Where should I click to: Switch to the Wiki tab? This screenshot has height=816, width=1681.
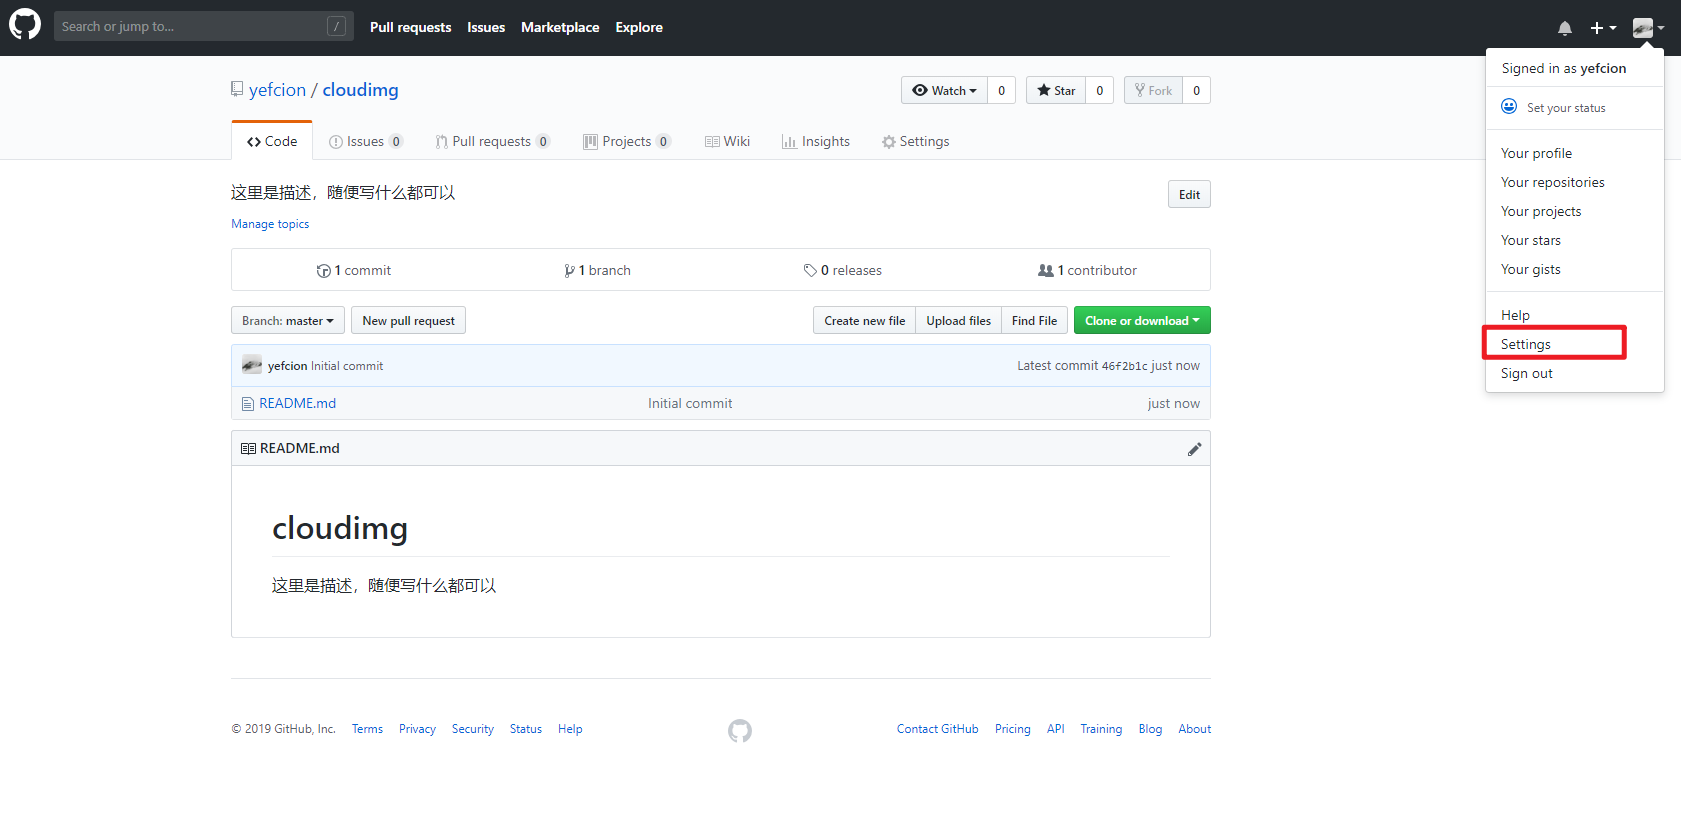tap(727, 141)
